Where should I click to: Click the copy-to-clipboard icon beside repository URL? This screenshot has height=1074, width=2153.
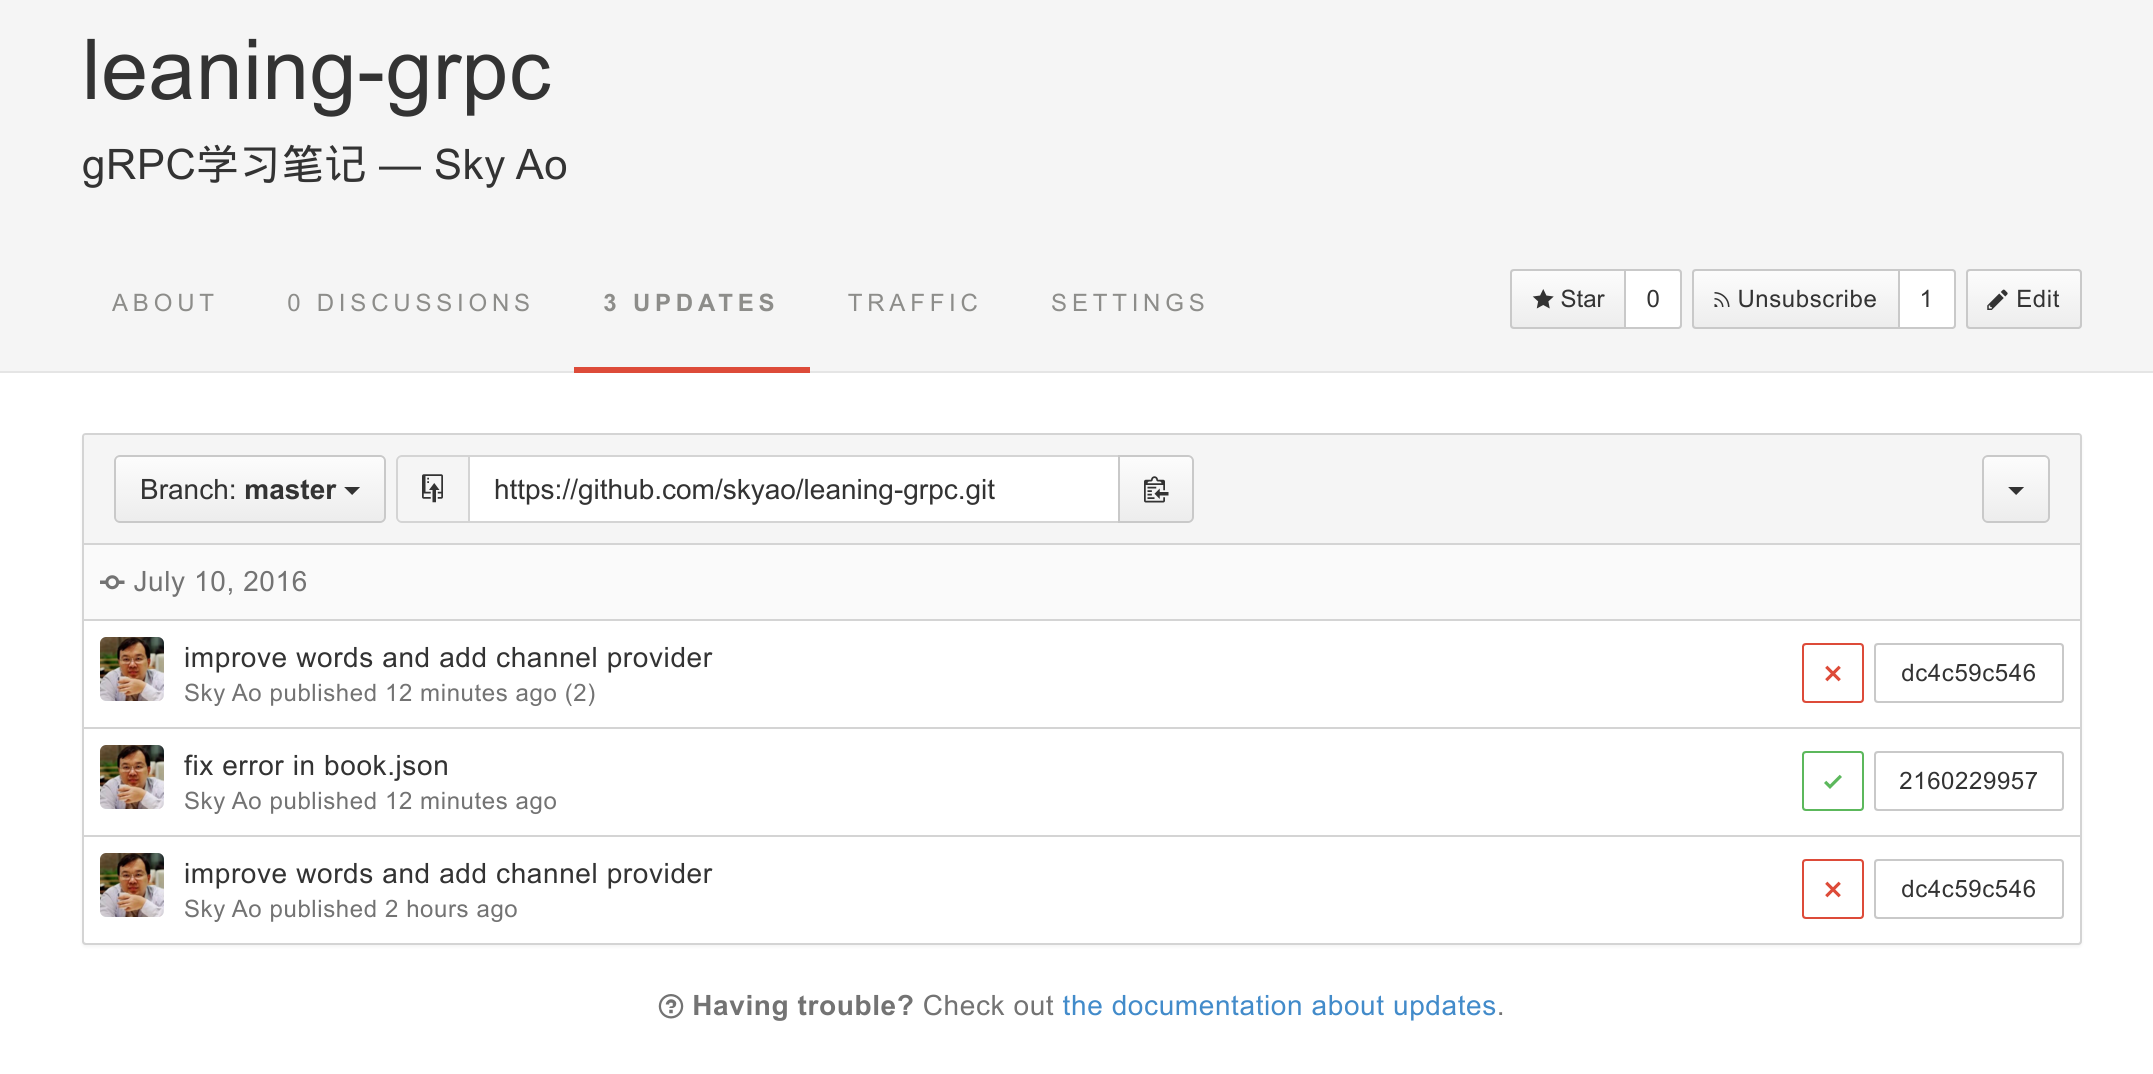coord(1155,489)
